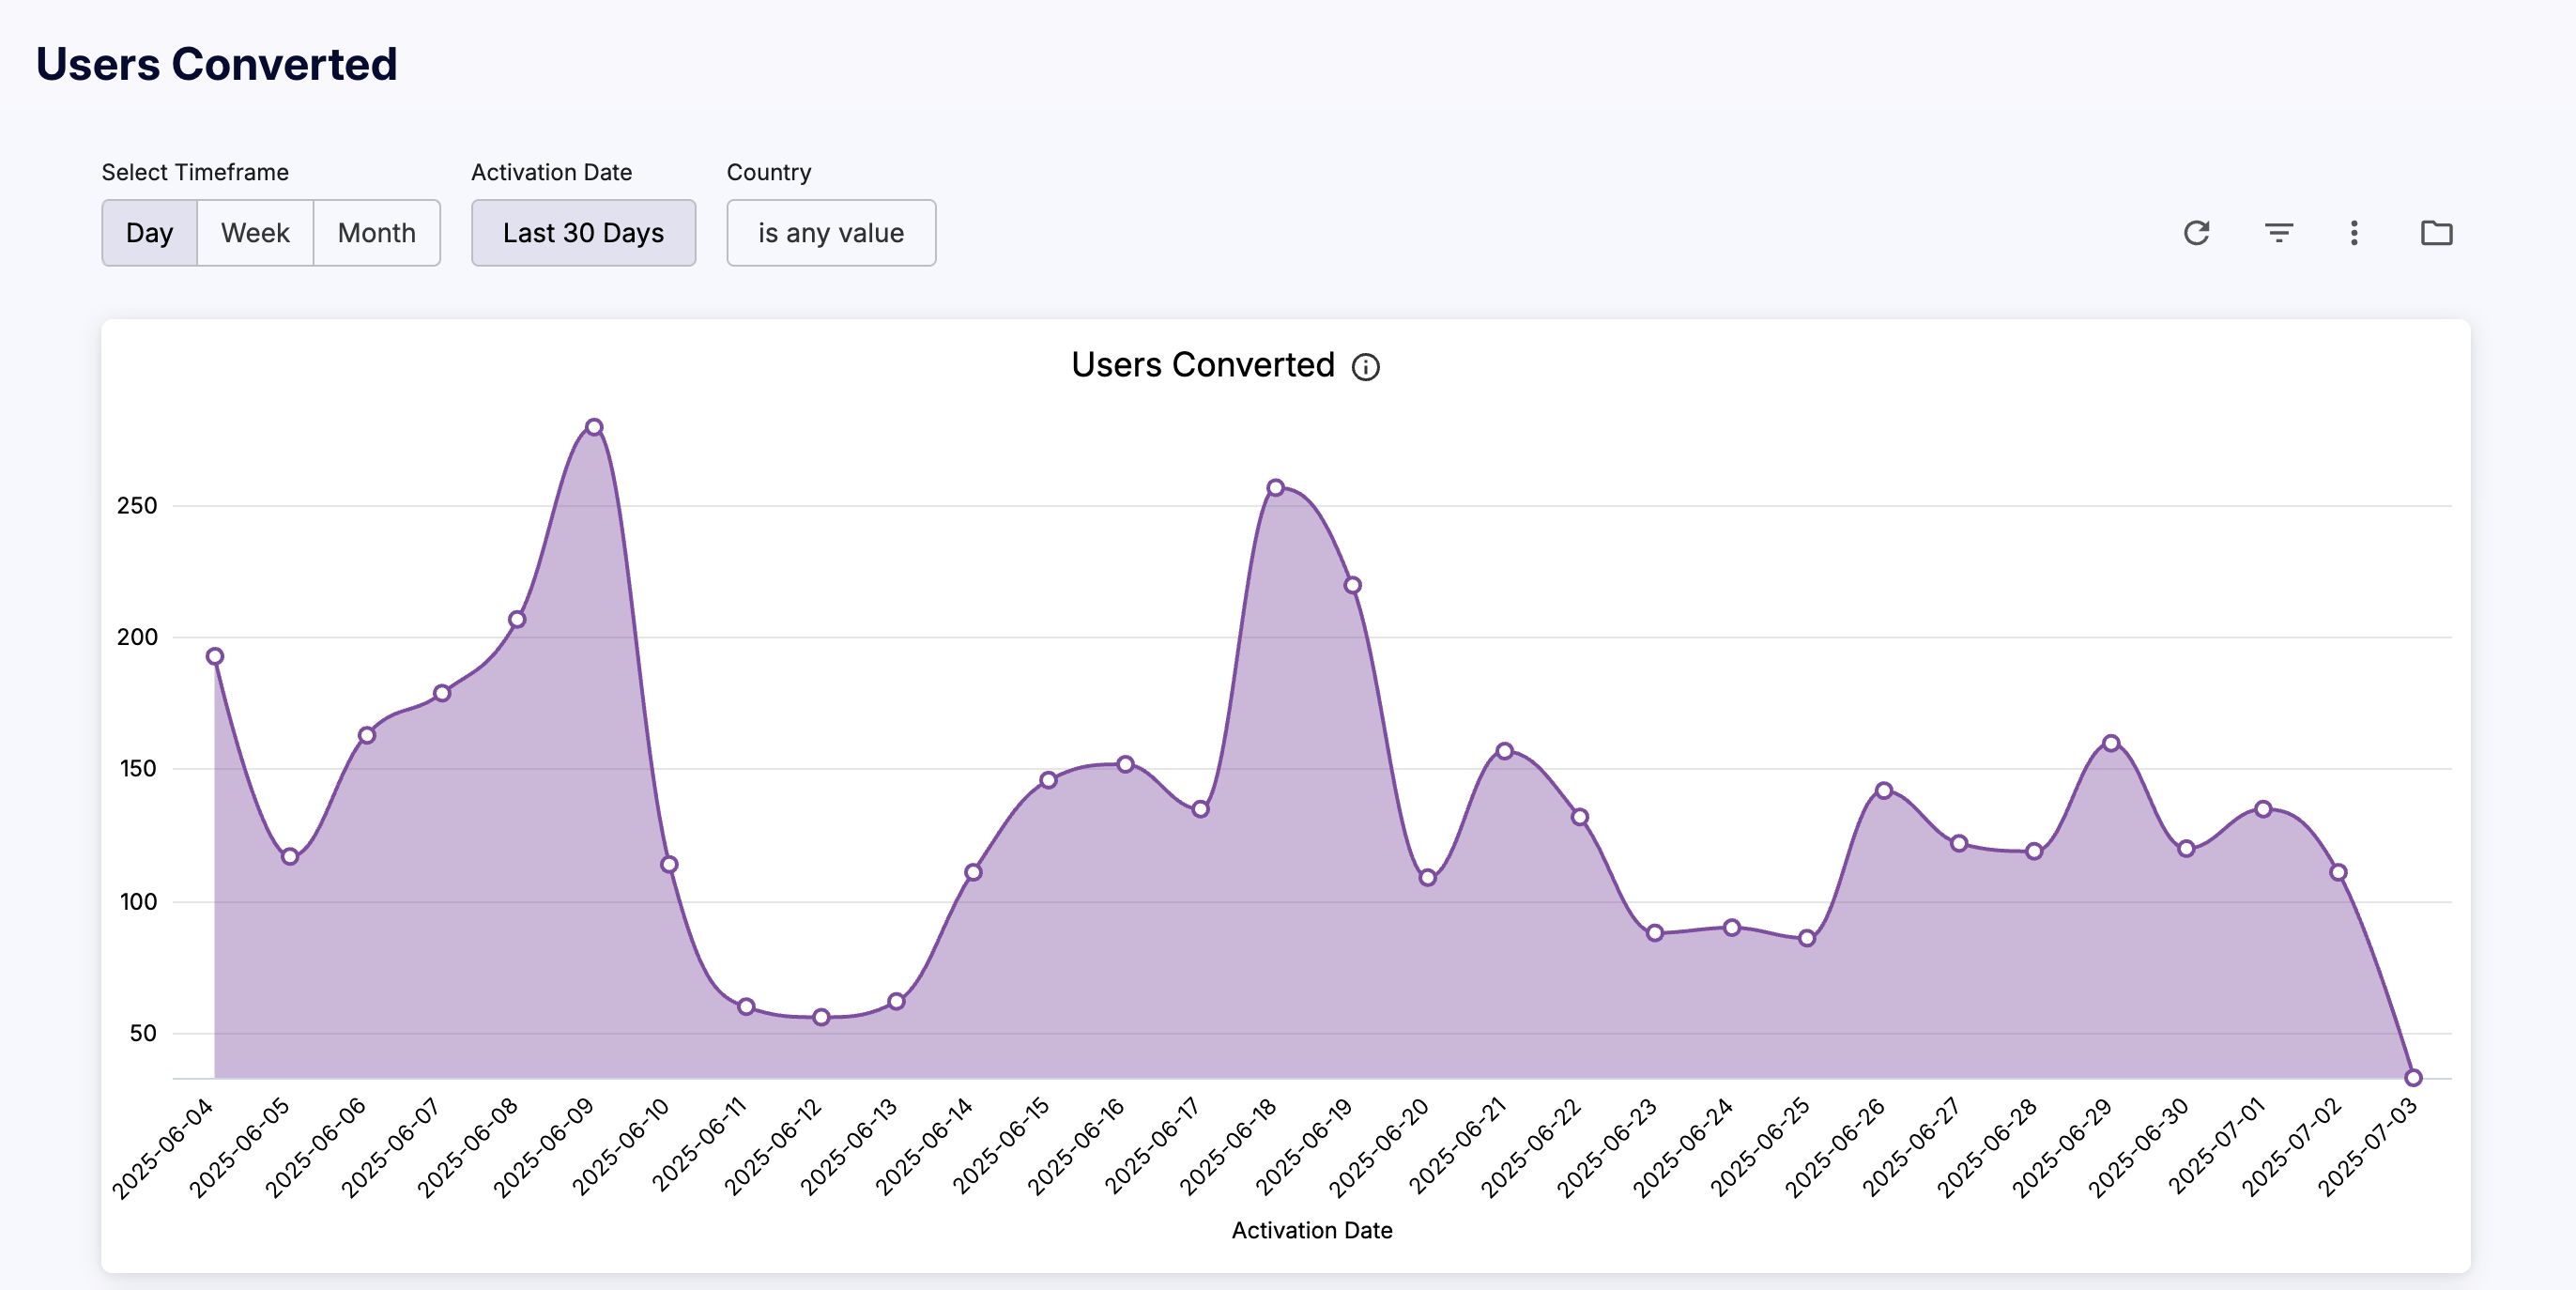Switch timeframe to Month
Screen dimensions: 2576x1290
click(376, 233)
